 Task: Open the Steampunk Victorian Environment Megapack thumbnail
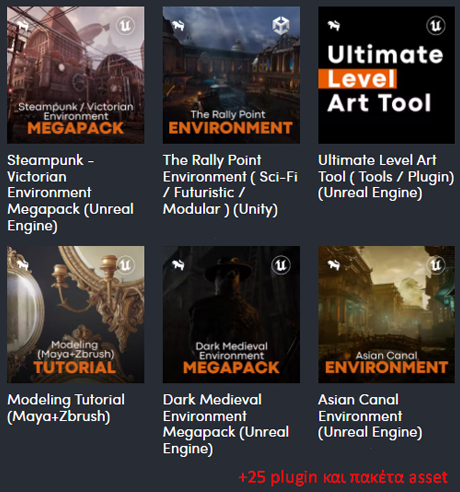(x=76, y=75)
